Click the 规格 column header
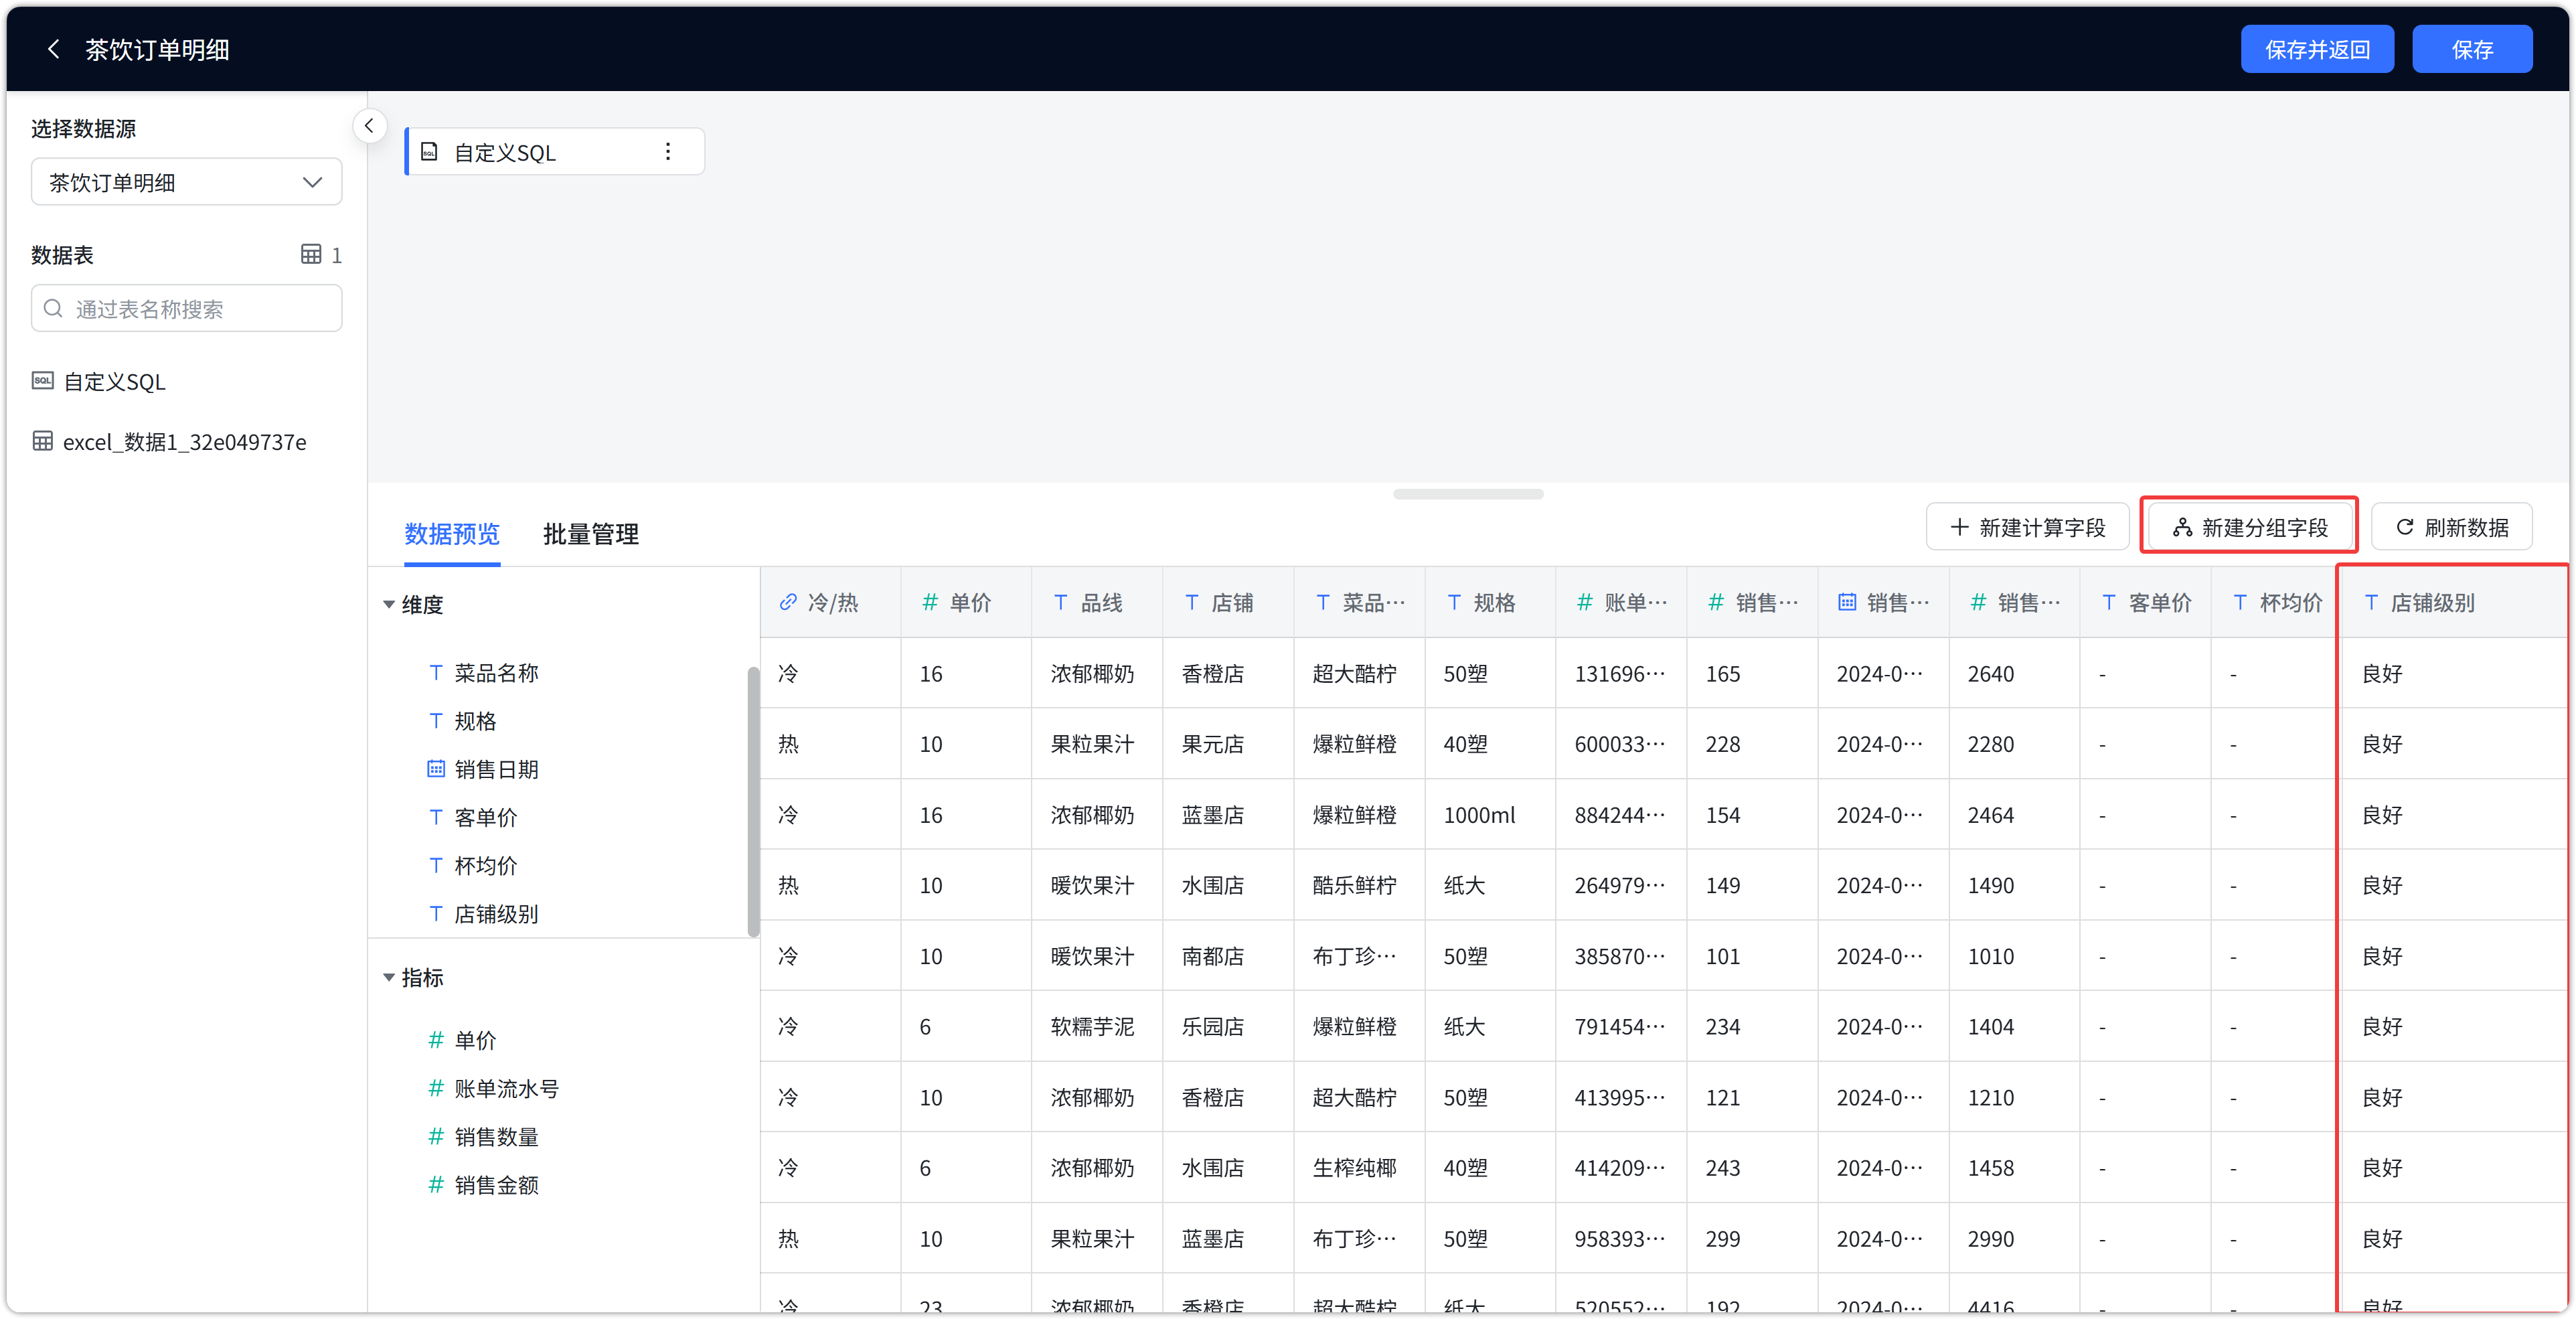Screen dimensions: 2576x1319 pos(1490,602)
